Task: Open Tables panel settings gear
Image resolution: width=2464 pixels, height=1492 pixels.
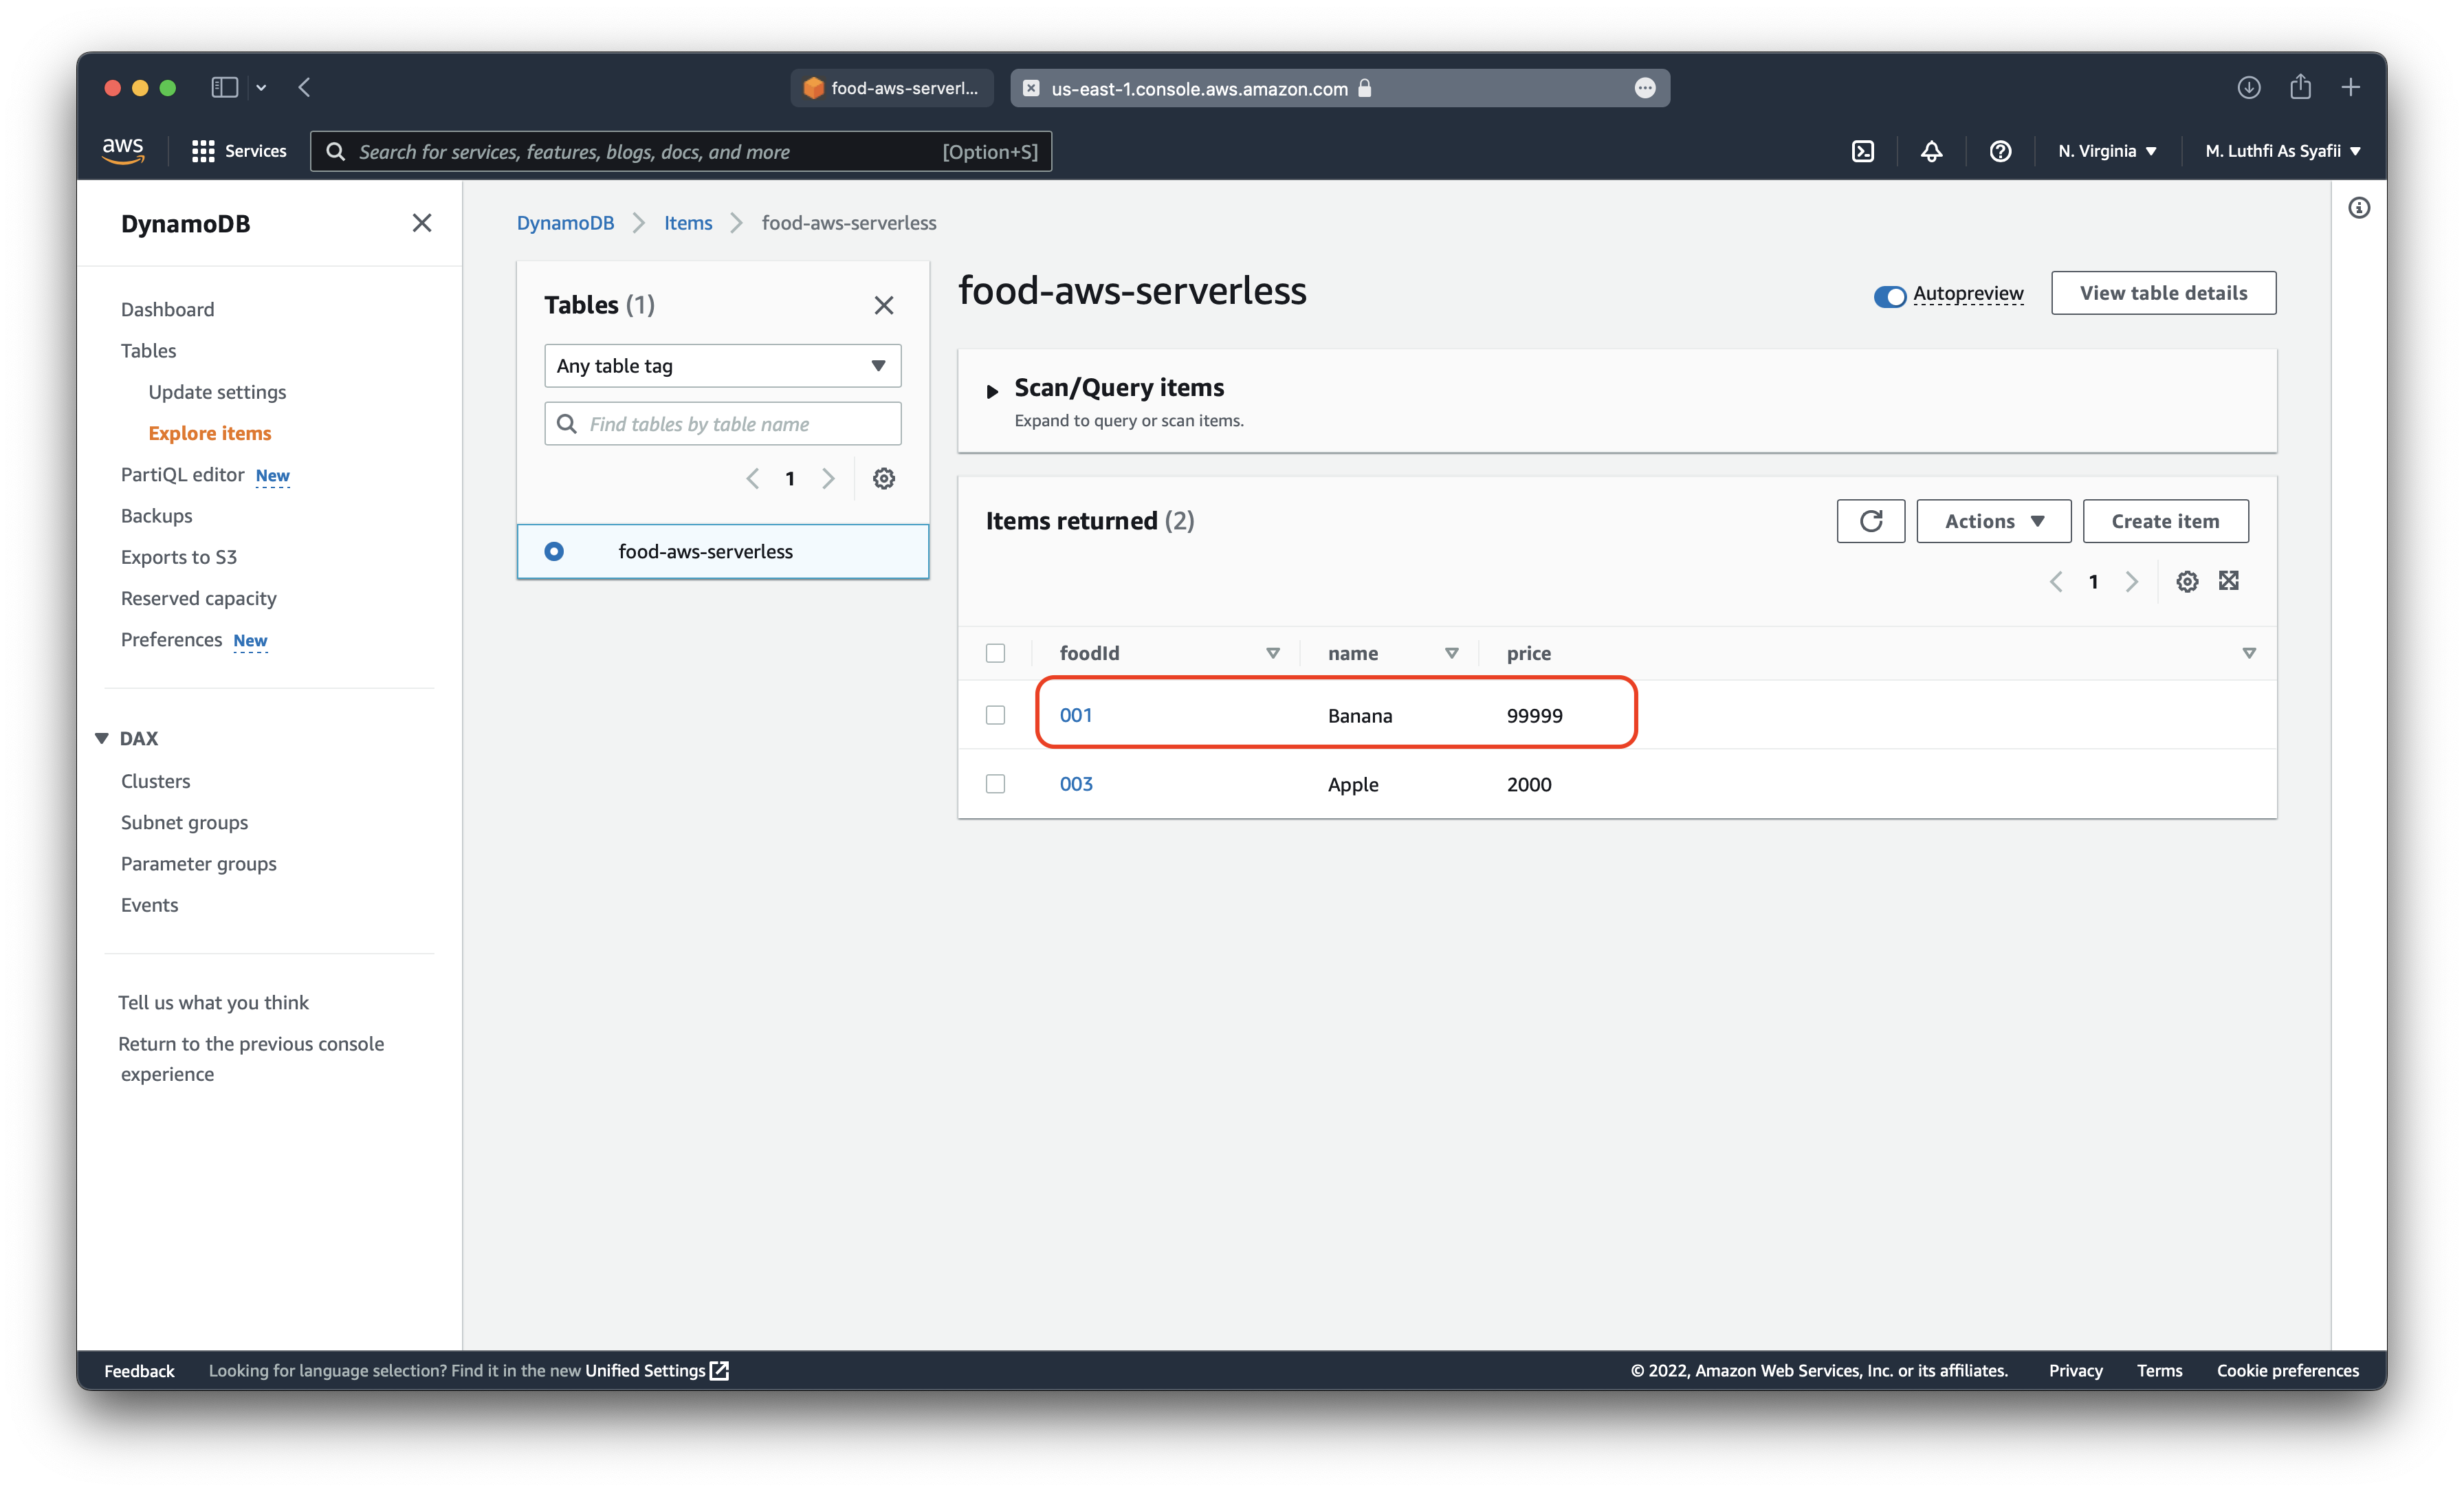Action: pos(883,478)
